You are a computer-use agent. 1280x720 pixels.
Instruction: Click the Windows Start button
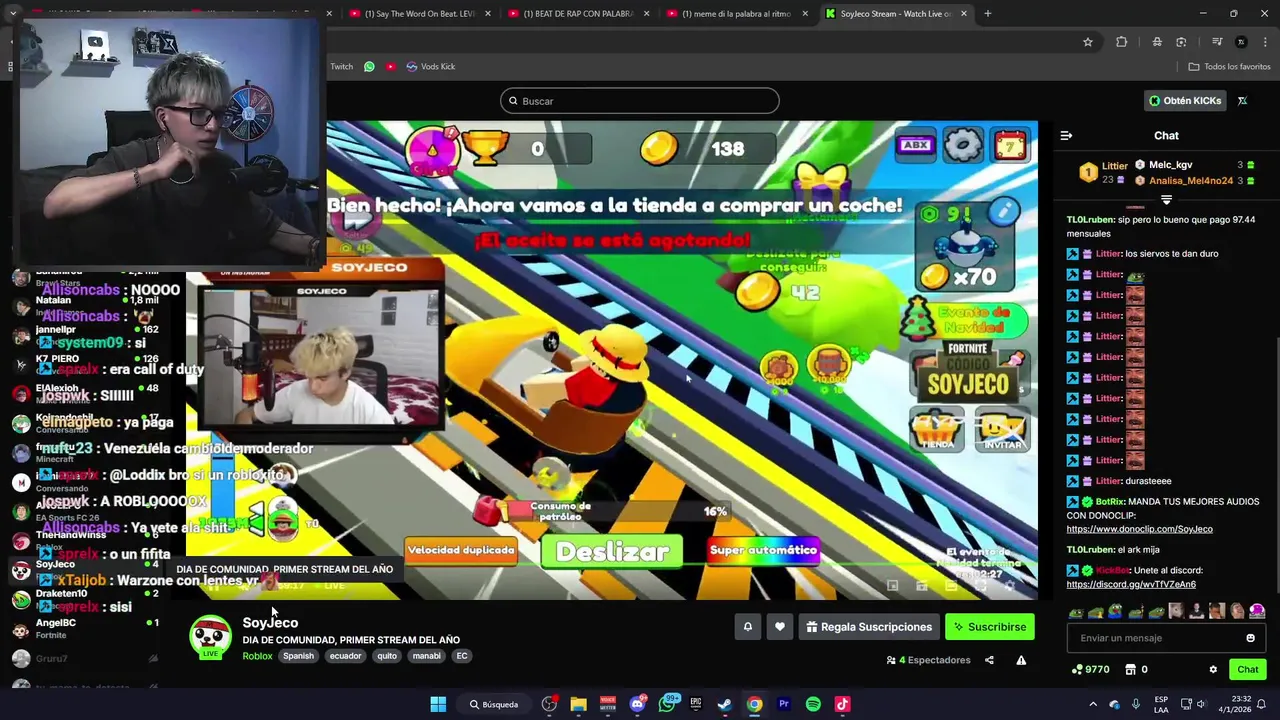click(438, 704)
